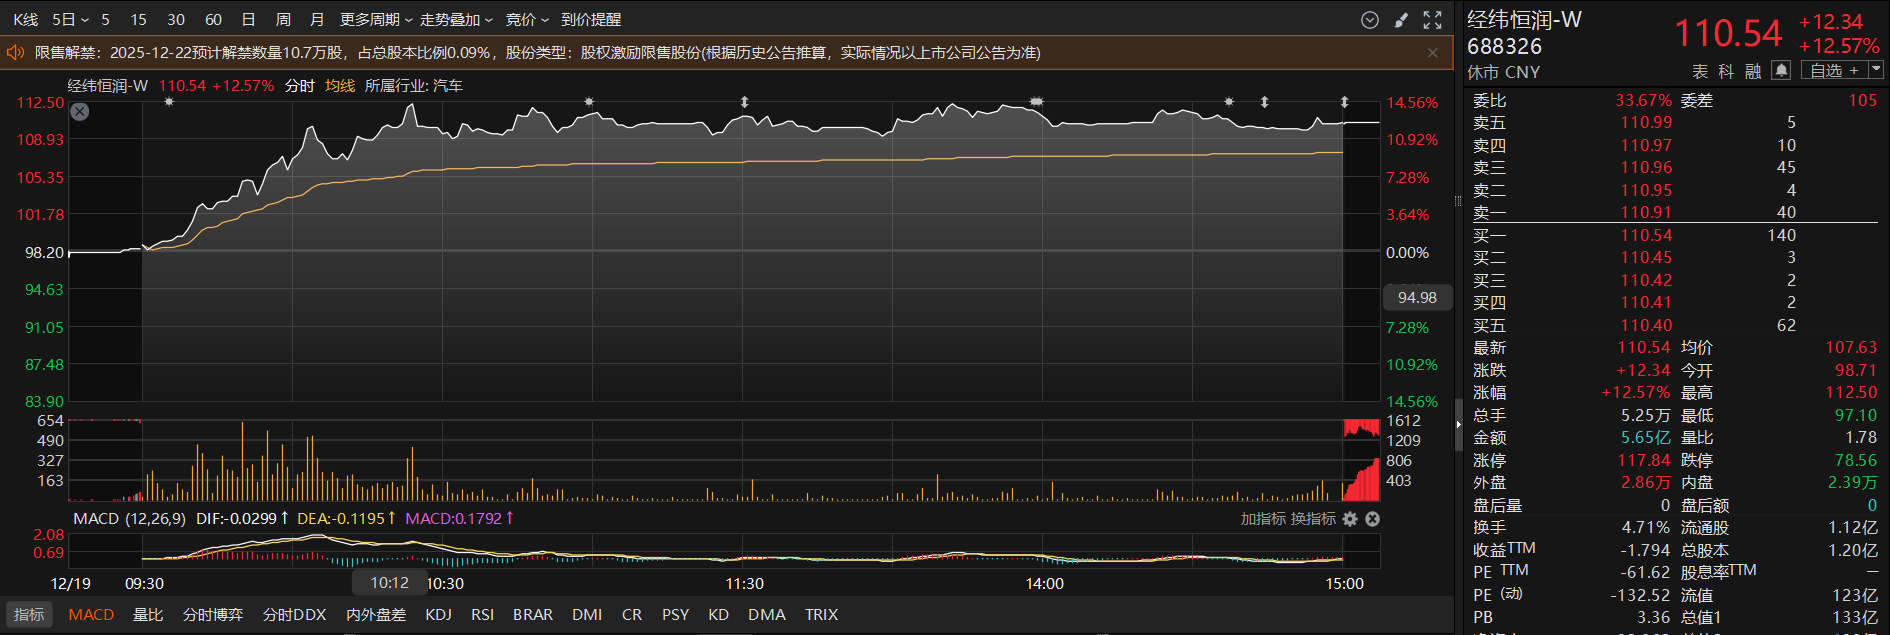Select the RSI indicator tab
Screen dimensions: 1890x635
pos(482,615)
